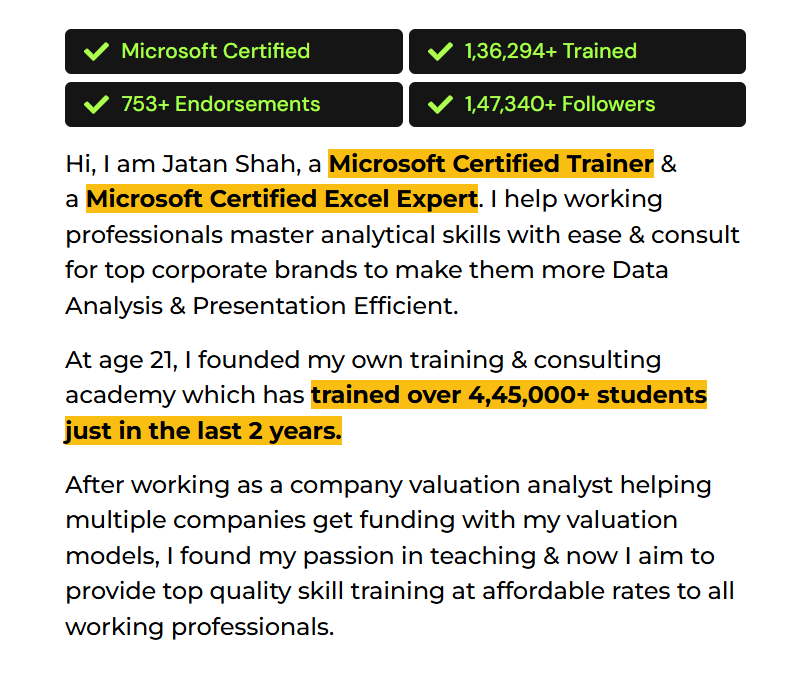Click highlighted text Microsoft Certified Trainer
The width and height of the screenshot is (800, 673).
coord(491,163)
